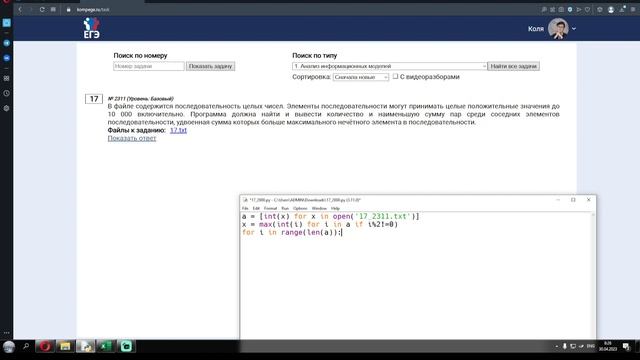Image resolution: width=640 pixels, height=360 pixels.
Task: Click taskbar search magnifier
Action: [26, 346]
